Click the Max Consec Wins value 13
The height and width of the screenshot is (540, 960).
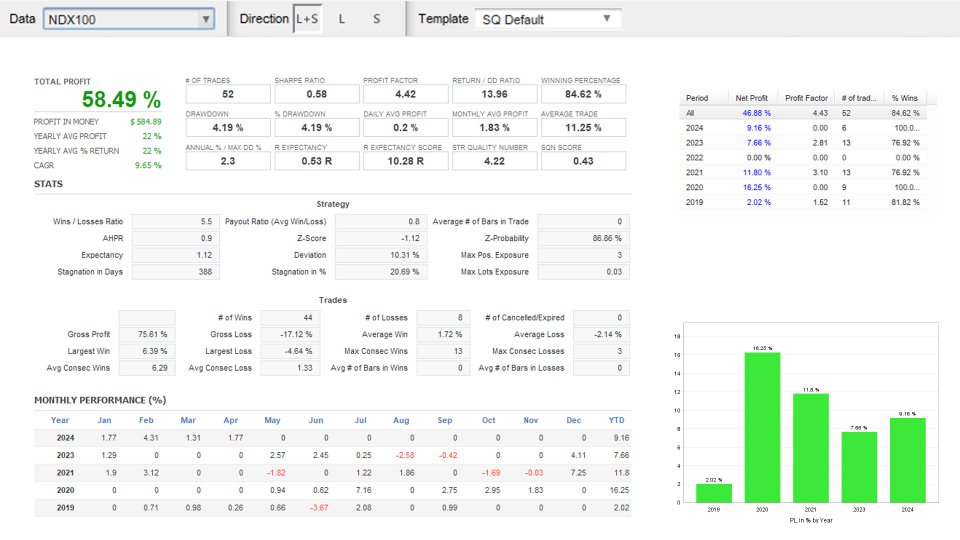444,351
